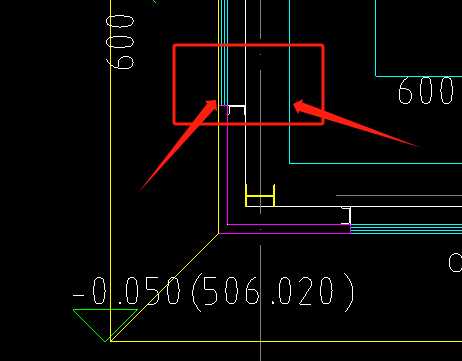
Task: Select the elevation text -0.050(506.020)
Action: (213, 292)
